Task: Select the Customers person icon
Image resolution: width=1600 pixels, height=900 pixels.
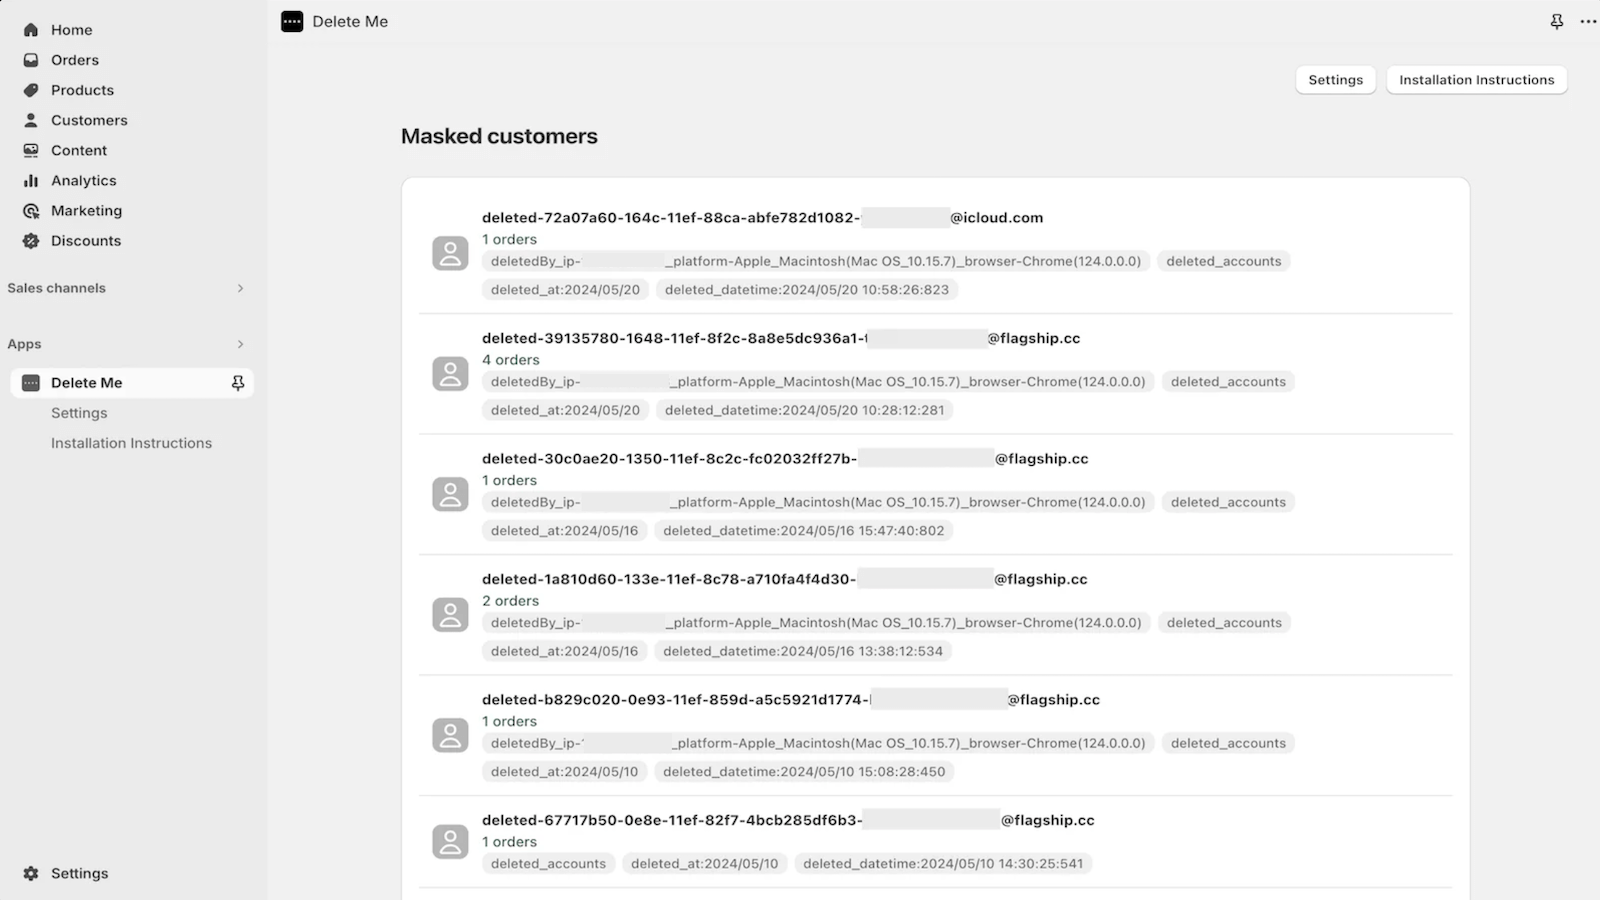Action: click(31, 120)
